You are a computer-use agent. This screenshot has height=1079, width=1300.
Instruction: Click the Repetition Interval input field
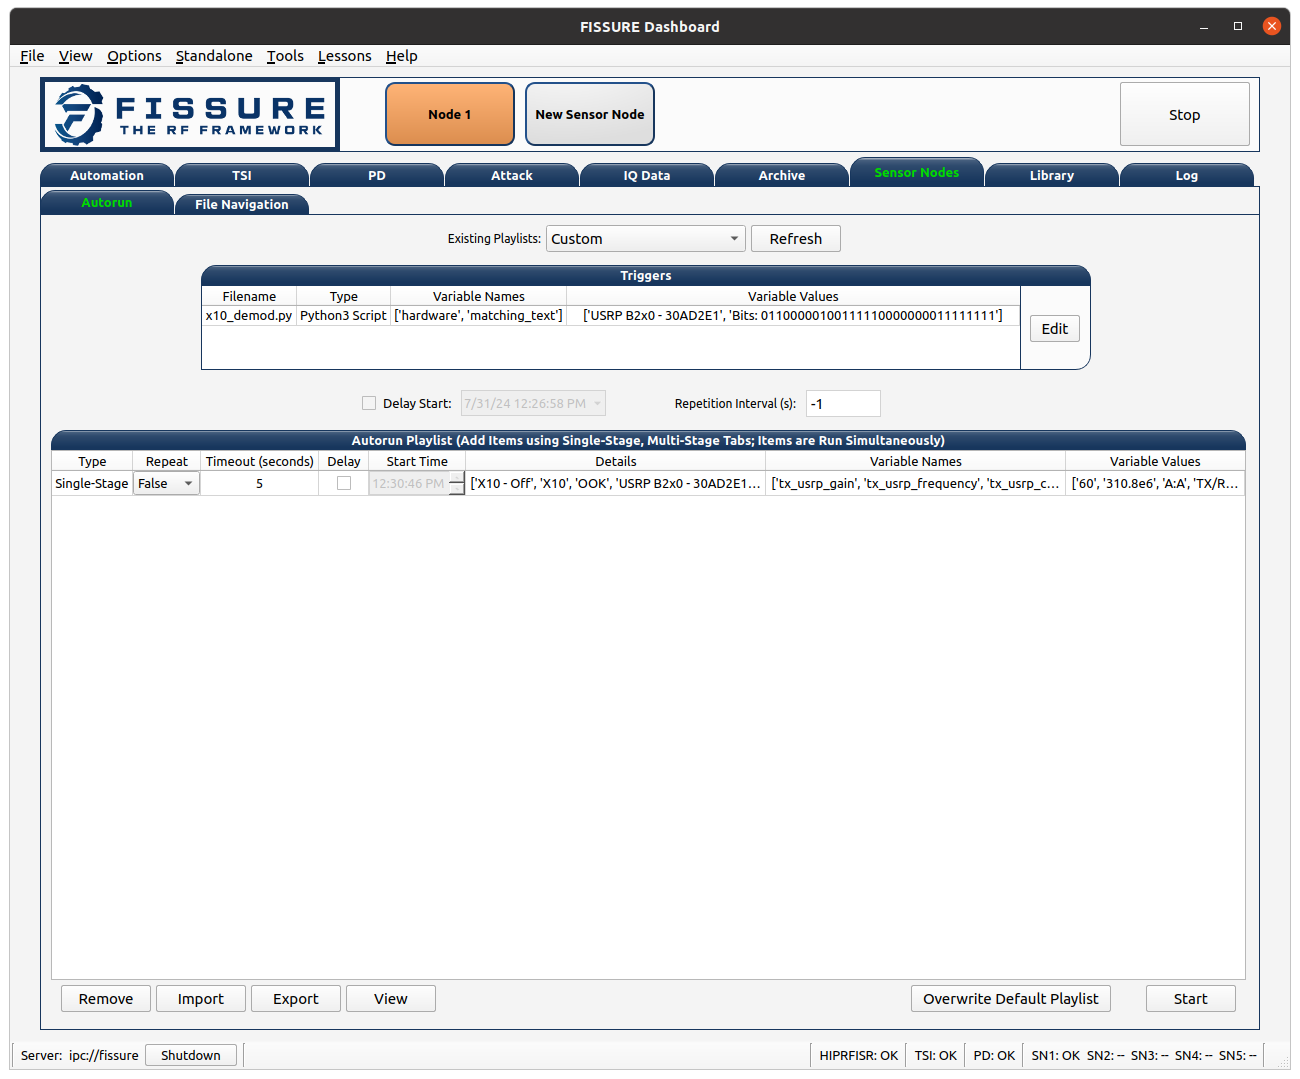843,403
